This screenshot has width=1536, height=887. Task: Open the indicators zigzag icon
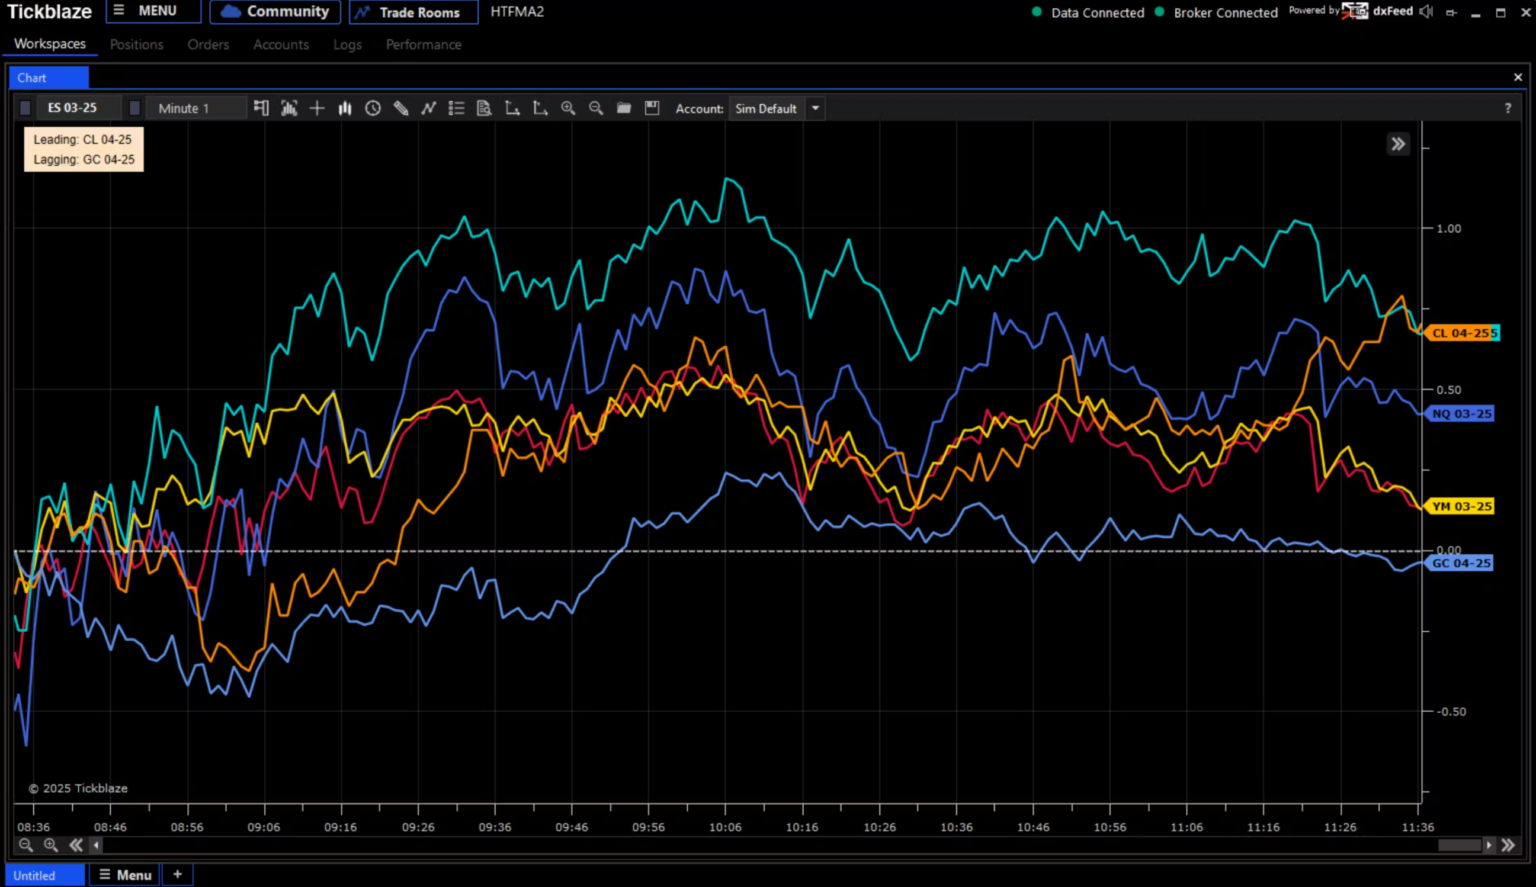point(429,108)
